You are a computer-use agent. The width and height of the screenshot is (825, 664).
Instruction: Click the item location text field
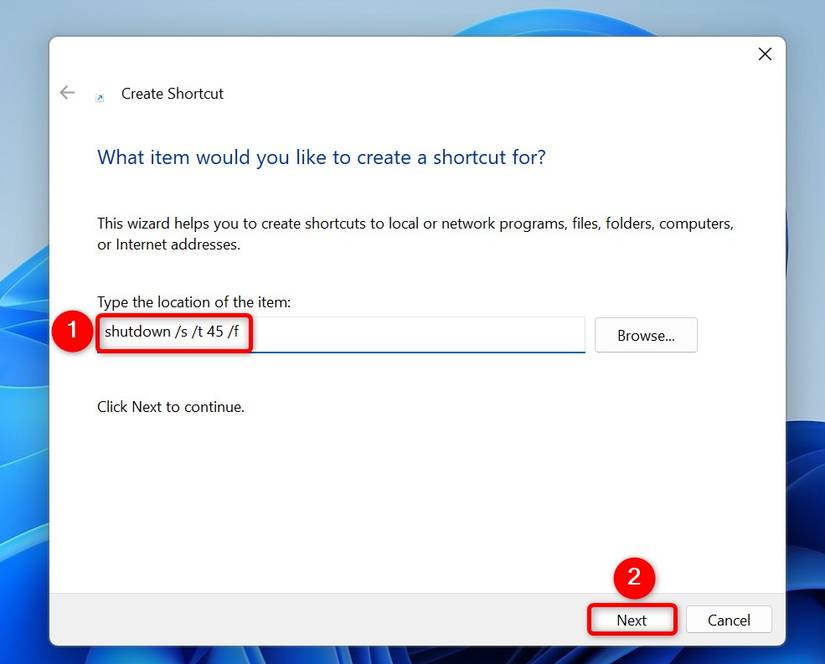point(341,334)
